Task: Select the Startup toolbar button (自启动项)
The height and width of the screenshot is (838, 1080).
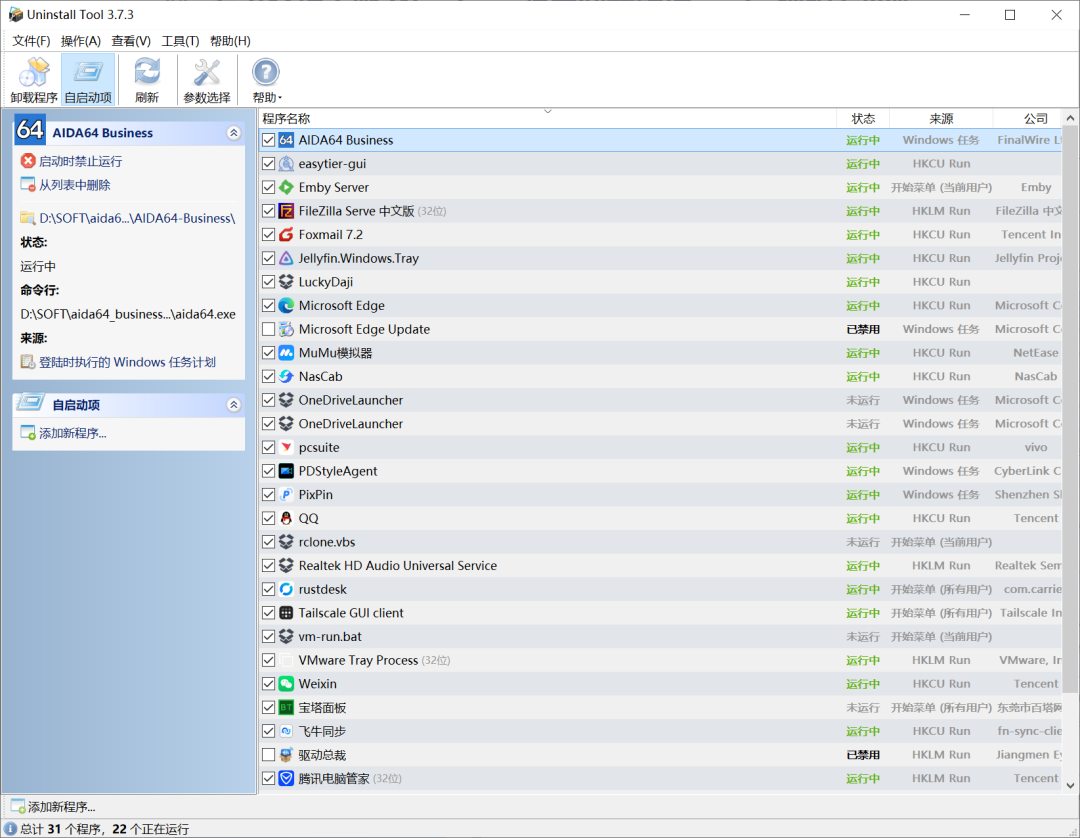Action: pos(88,80)
